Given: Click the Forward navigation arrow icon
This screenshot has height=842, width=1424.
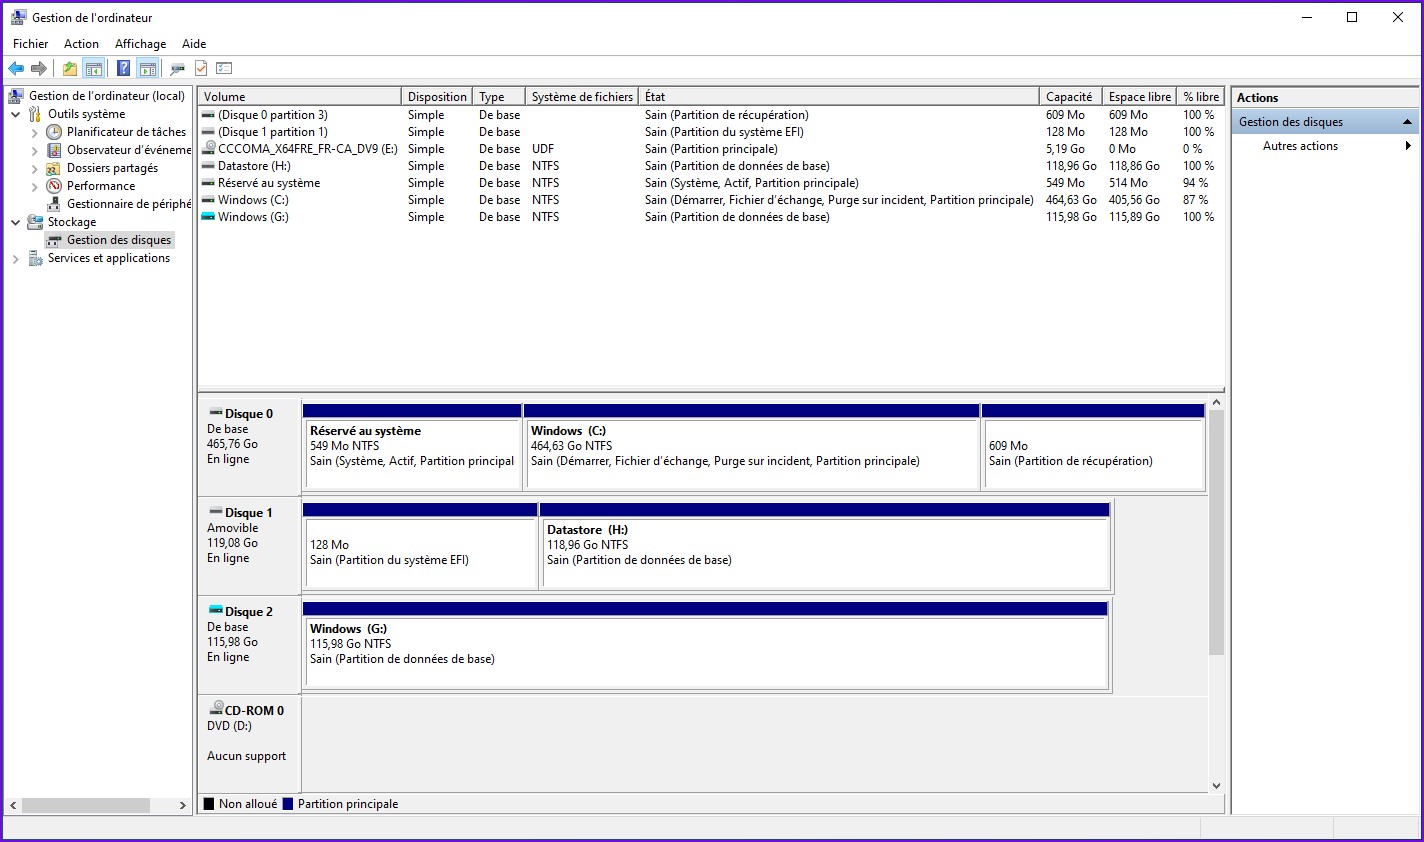Looking at the screenshot, I should click(x=39, y=68).
